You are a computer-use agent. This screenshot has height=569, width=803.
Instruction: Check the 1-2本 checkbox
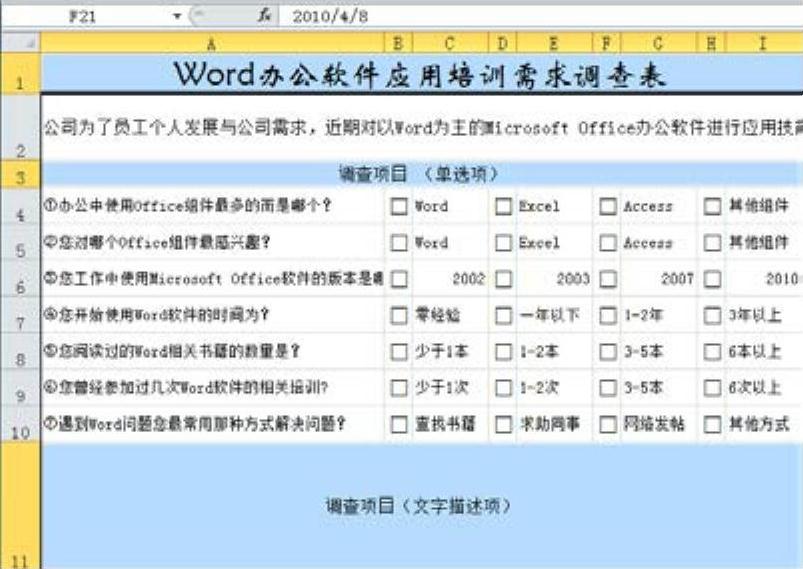[503, 352]
